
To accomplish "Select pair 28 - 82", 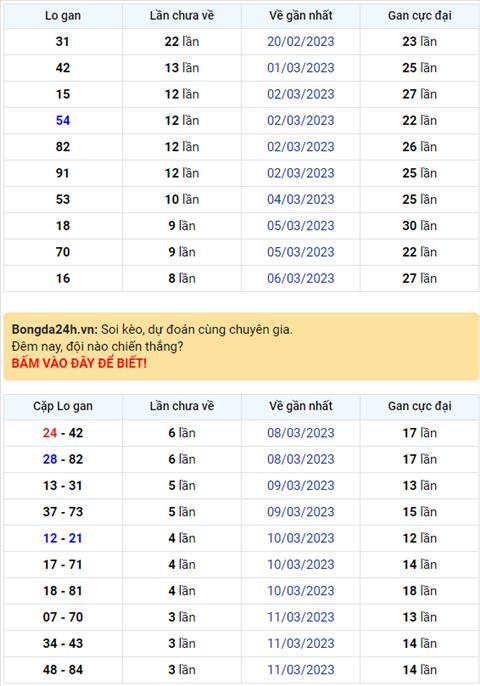I will (63, 459).
